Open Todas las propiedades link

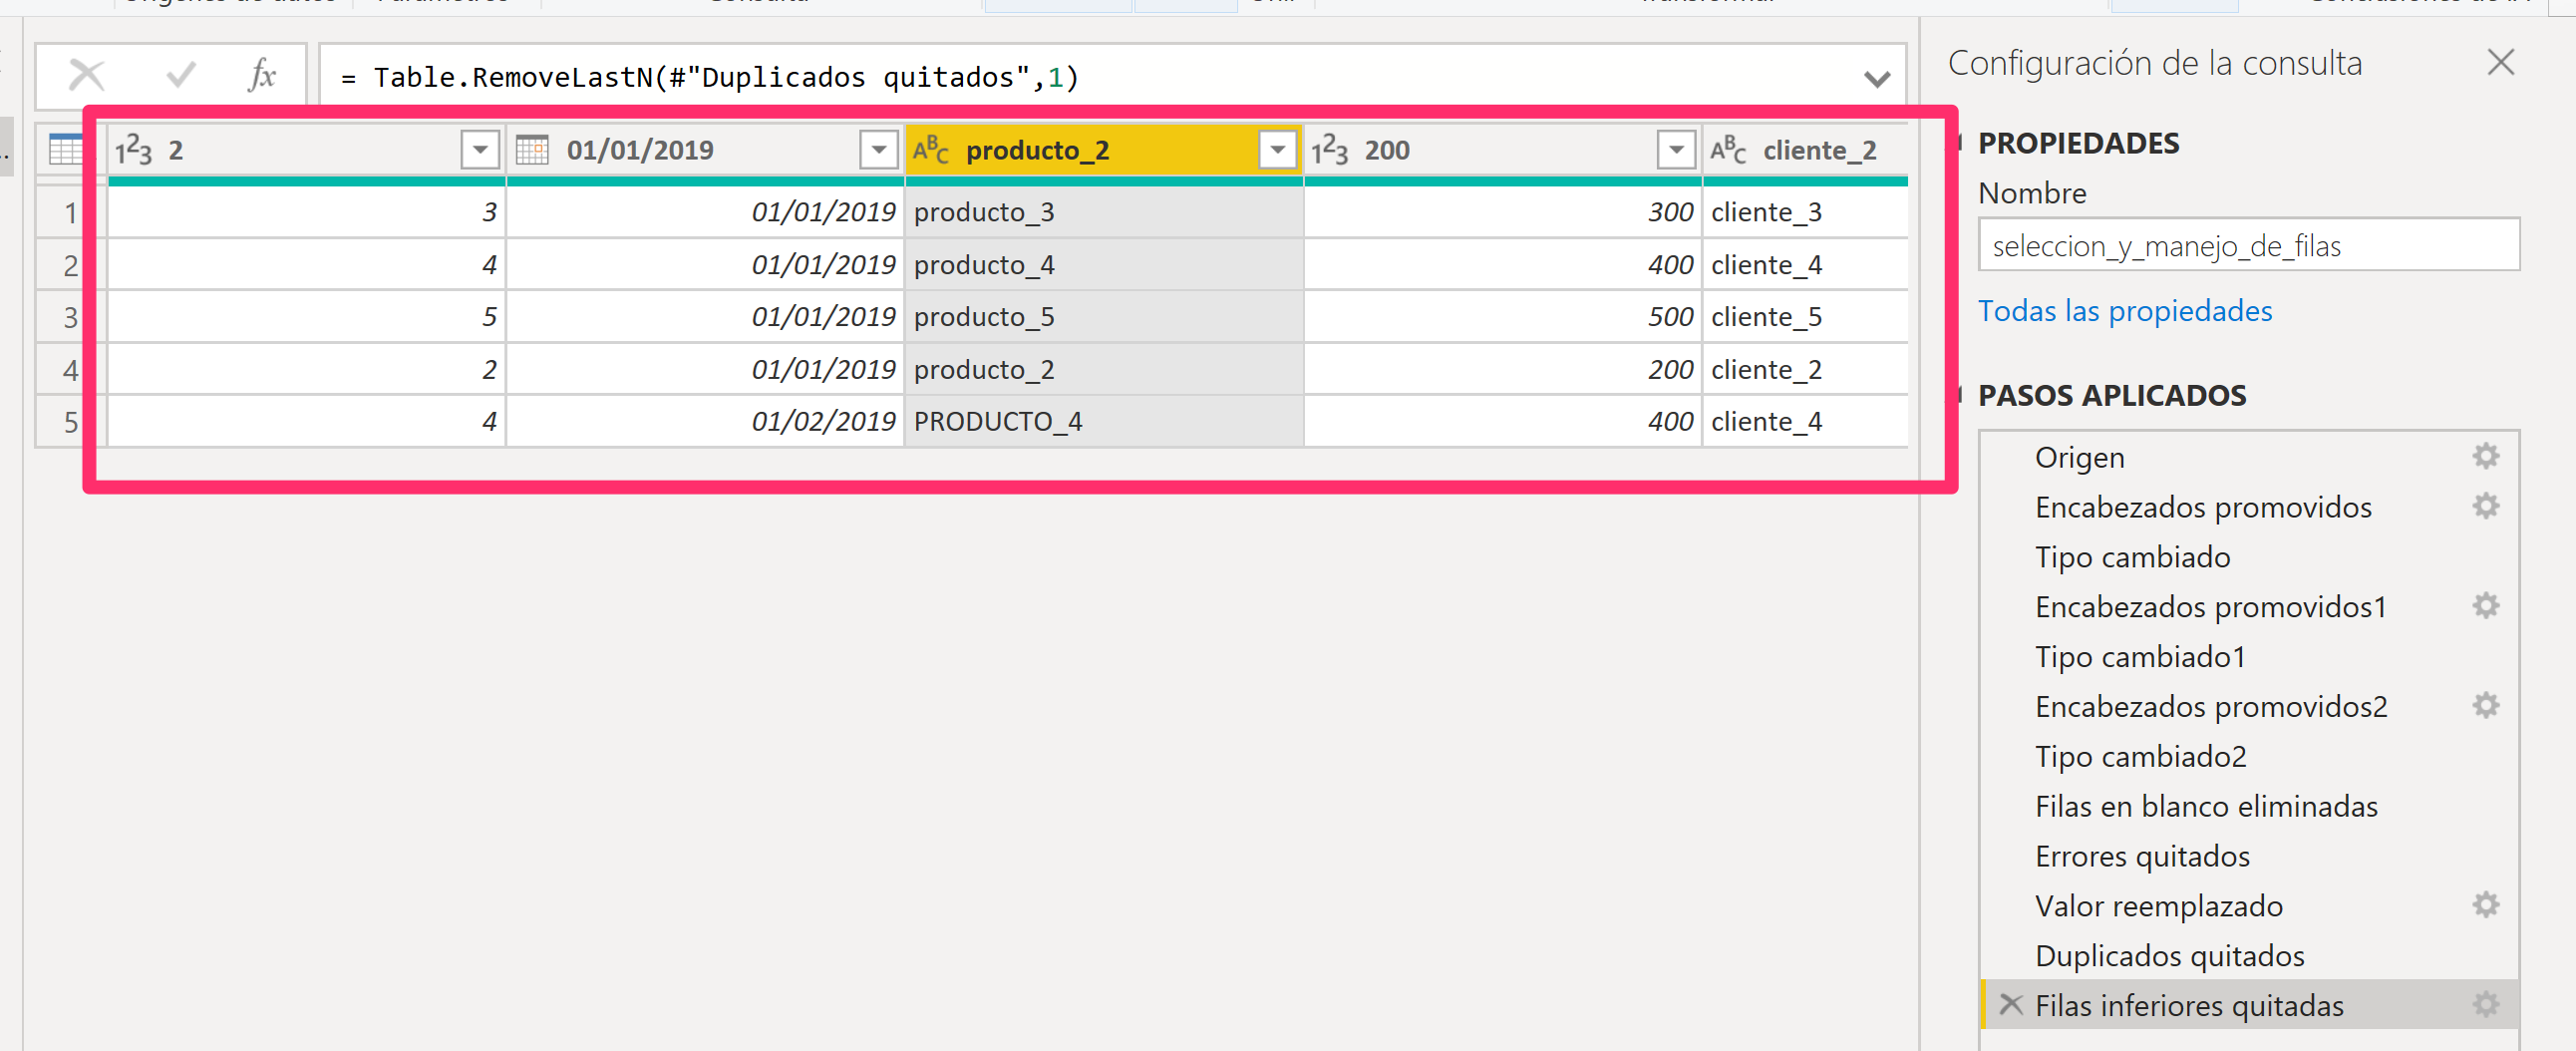[x=2124, y=311]
